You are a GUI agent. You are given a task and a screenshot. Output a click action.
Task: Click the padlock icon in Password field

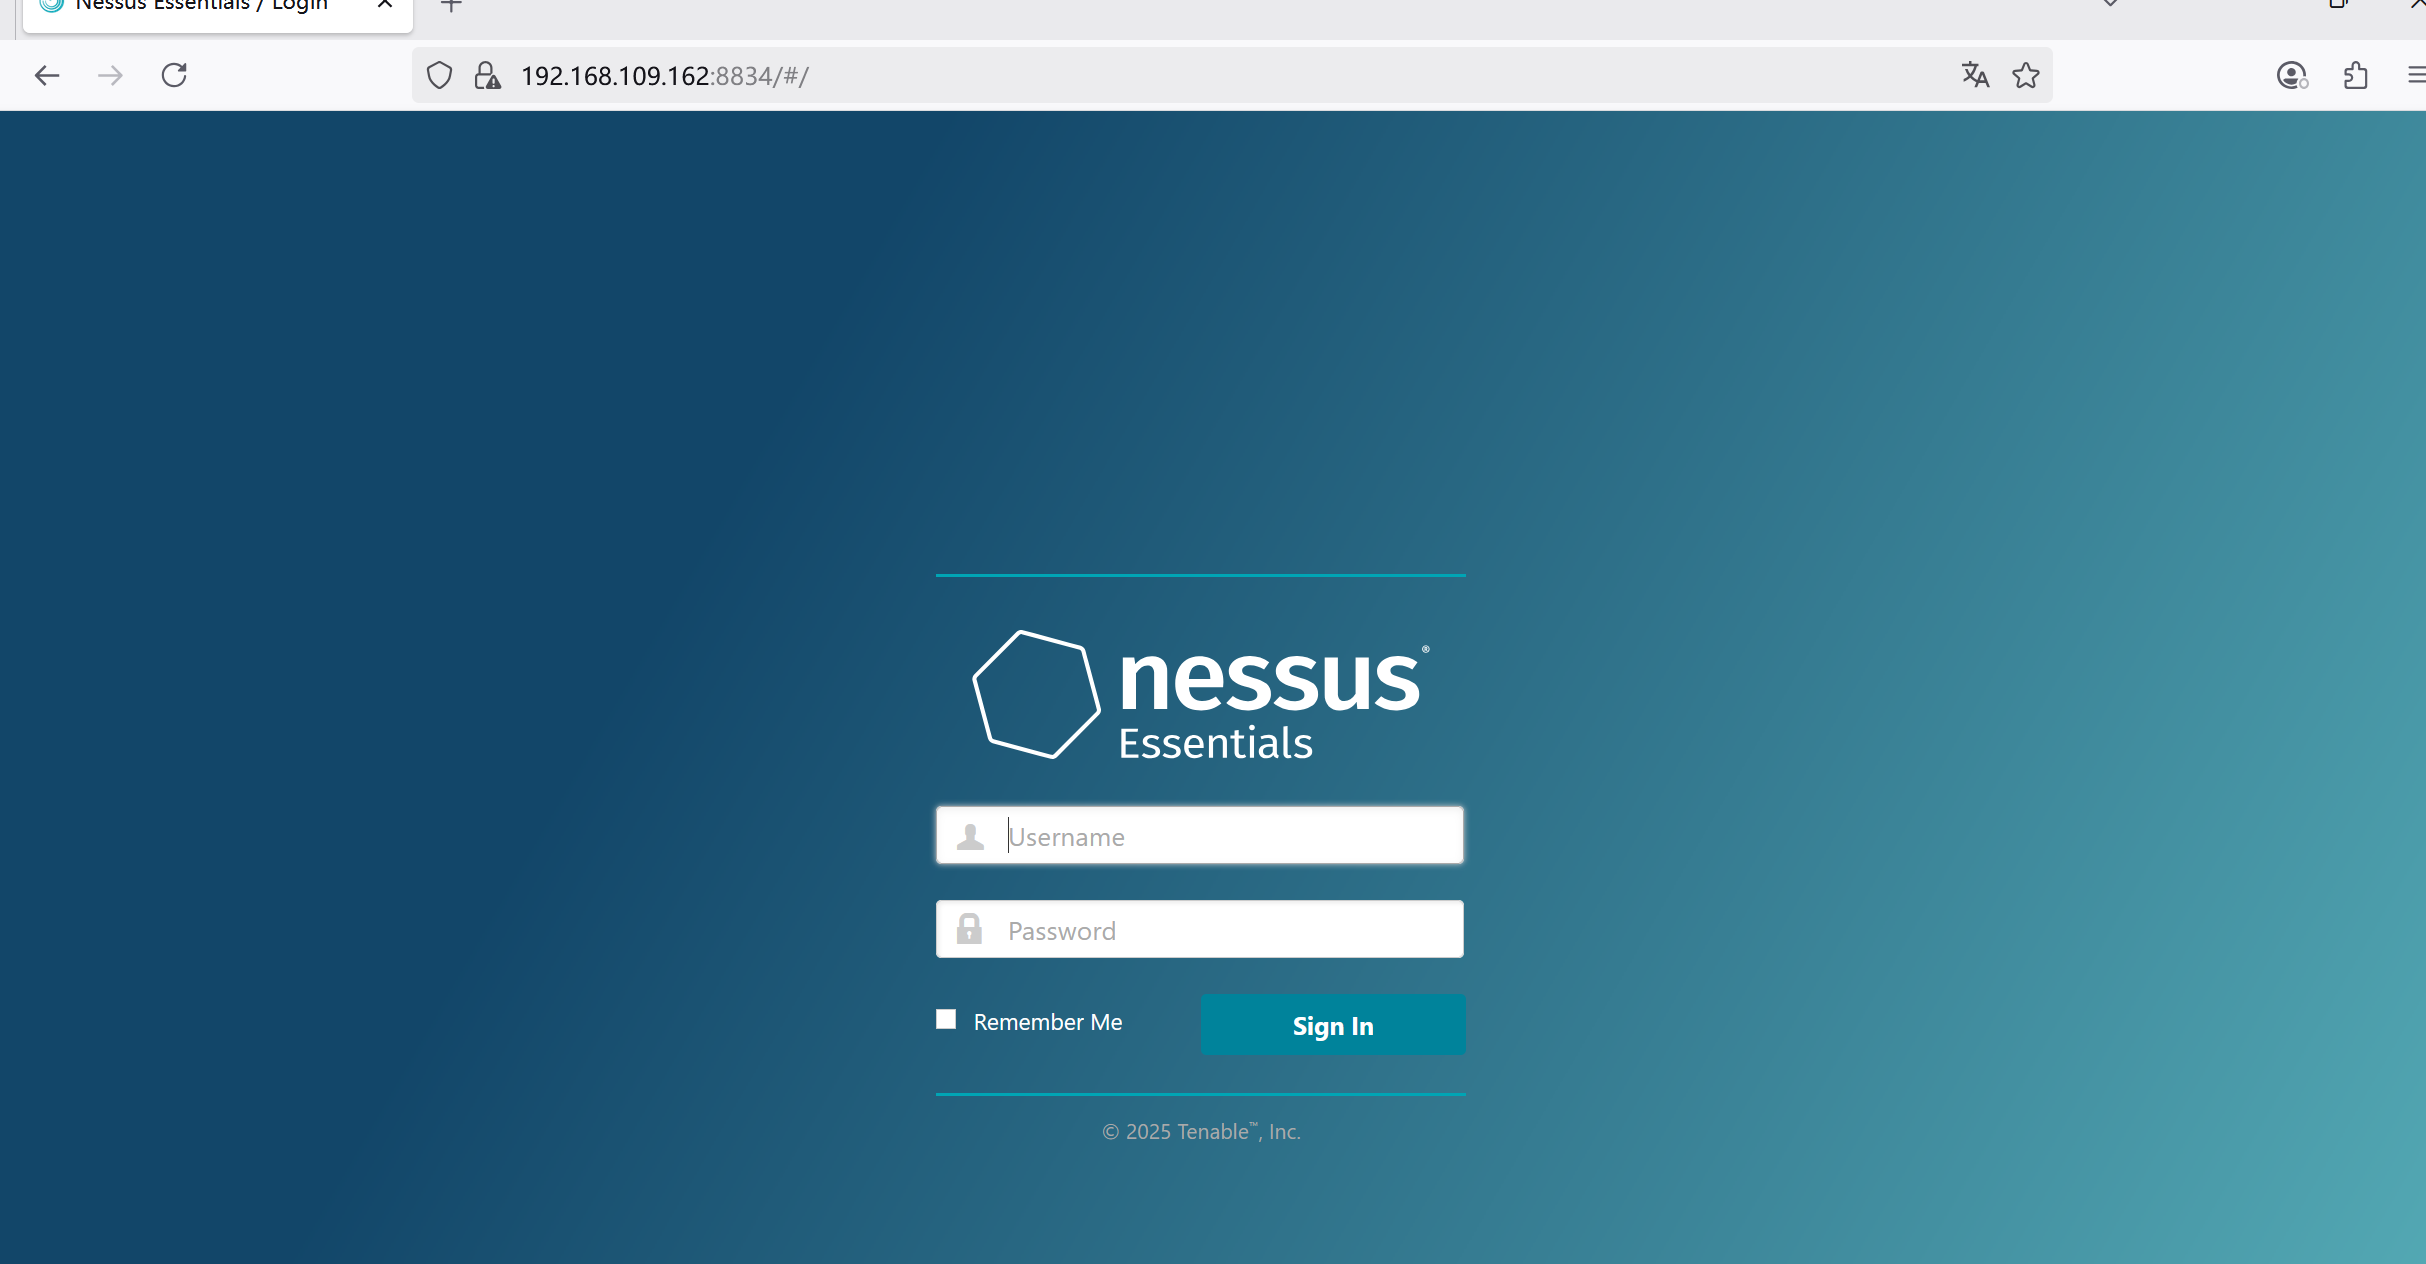(x=969, y=929)
